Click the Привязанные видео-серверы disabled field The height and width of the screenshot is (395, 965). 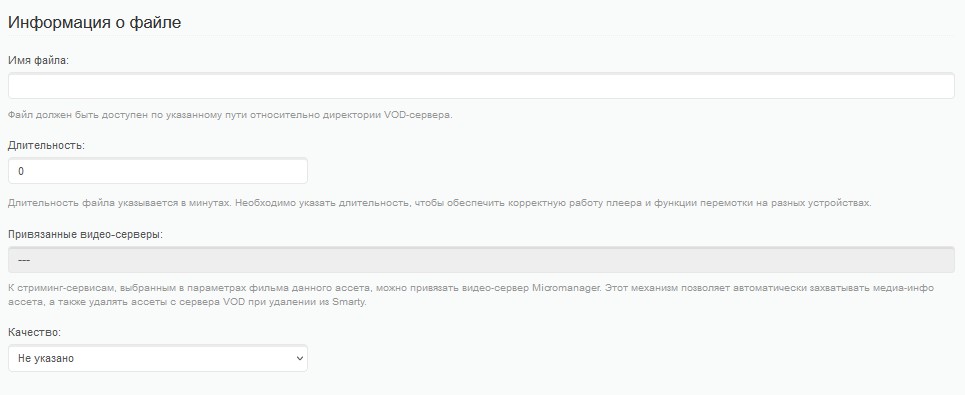pyautogui.click(x=481, y=260)
